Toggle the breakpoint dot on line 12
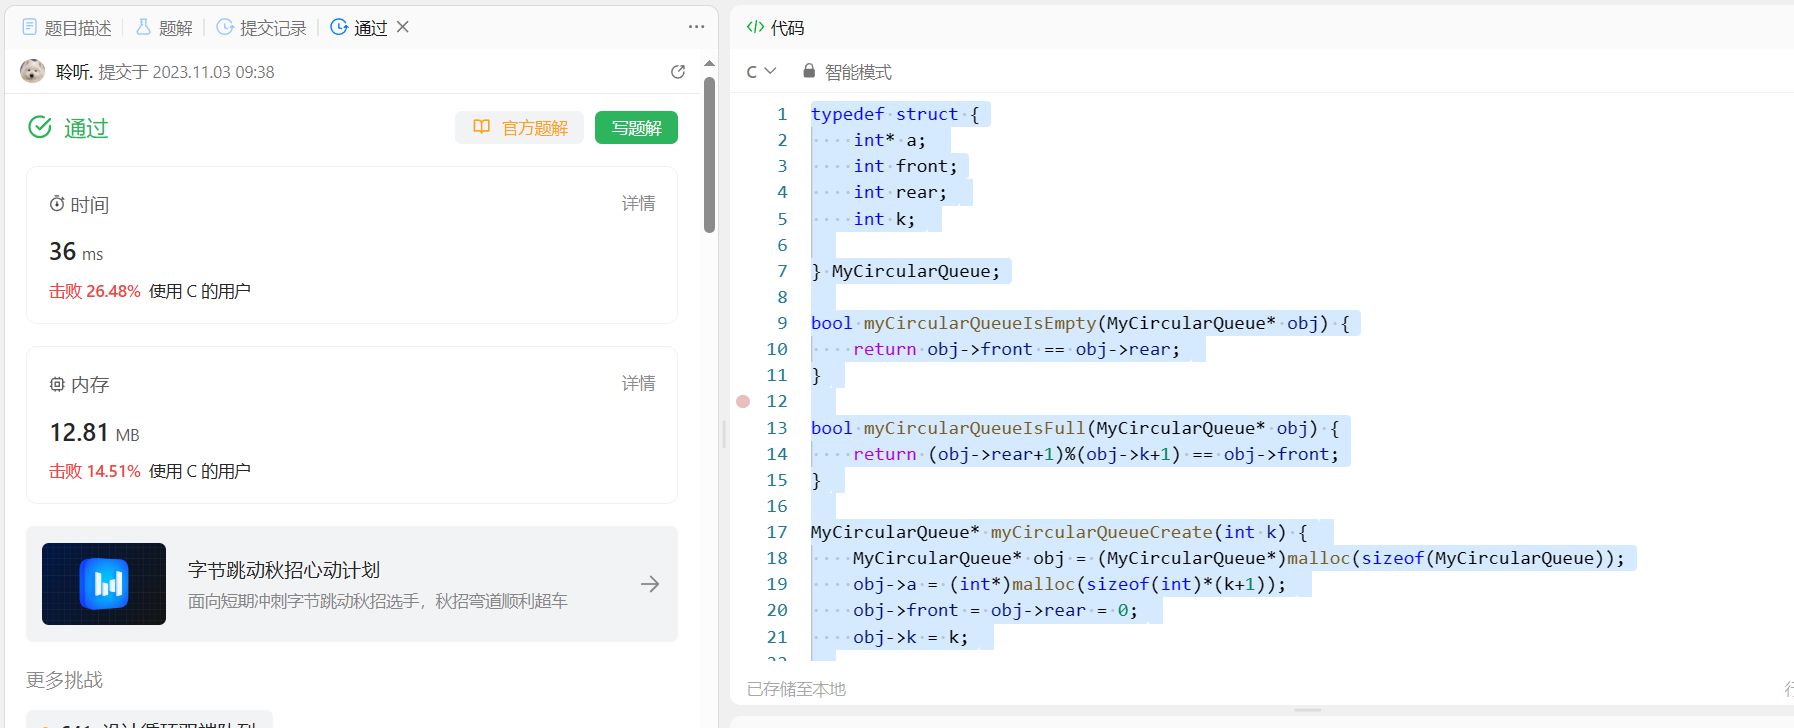 click(x=743, y=401)
